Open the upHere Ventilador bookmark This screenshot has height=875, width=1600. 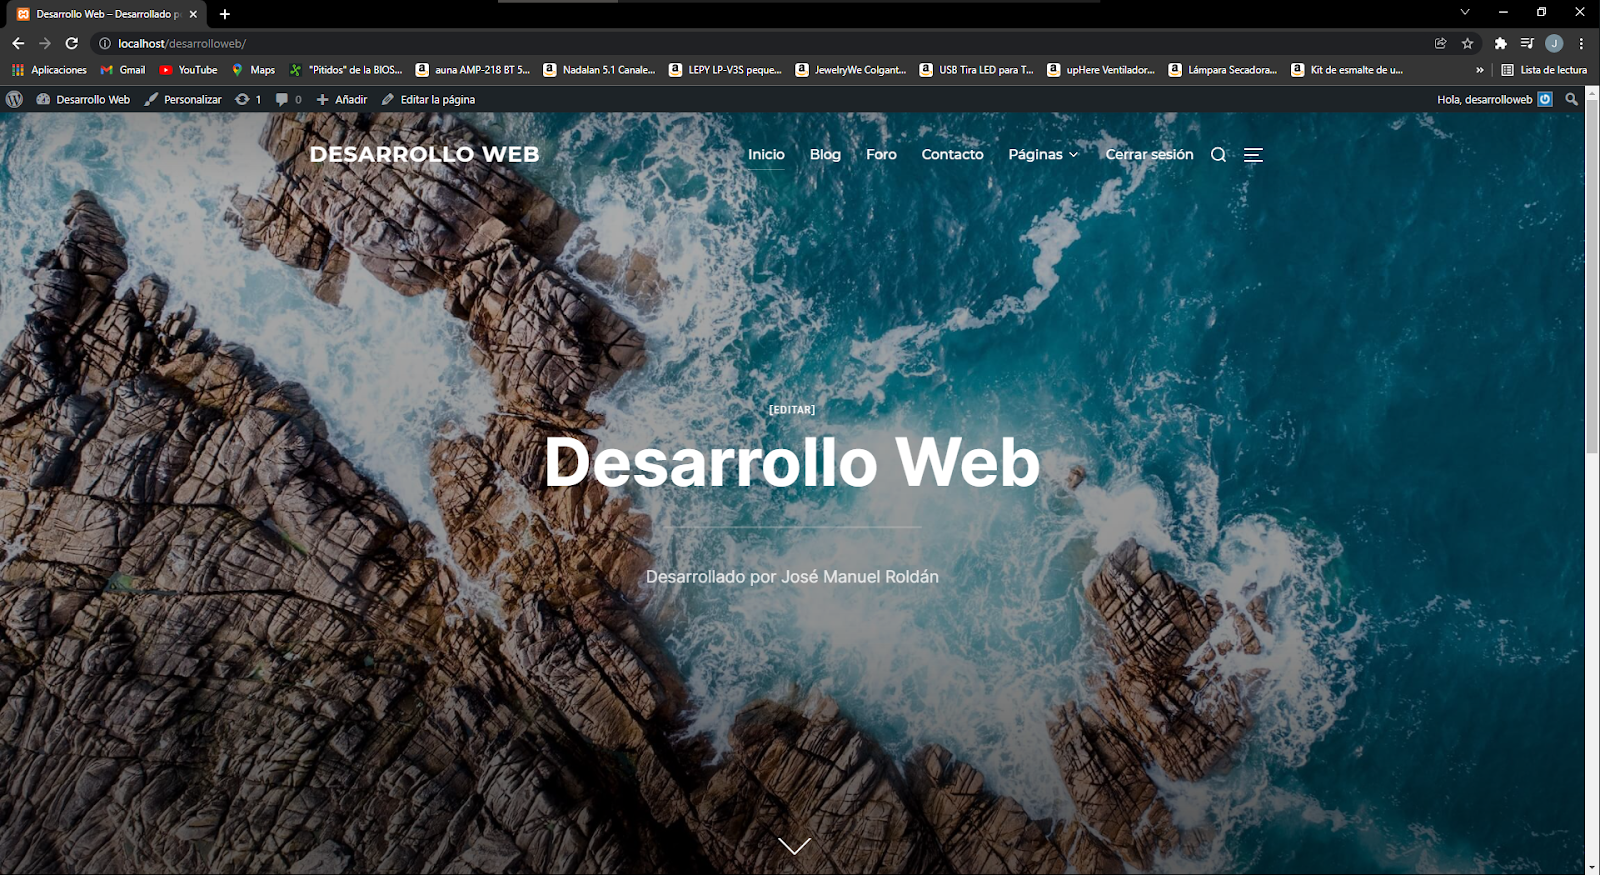click(x=1101, y=70)
